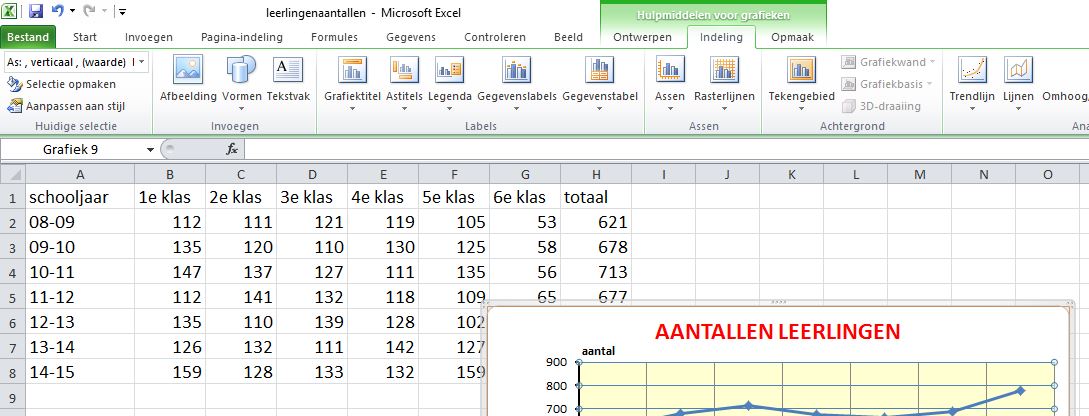Switch to the Start ribbon tab
1089x416 pixels.
pyautogui.click(x=85, y=38)
